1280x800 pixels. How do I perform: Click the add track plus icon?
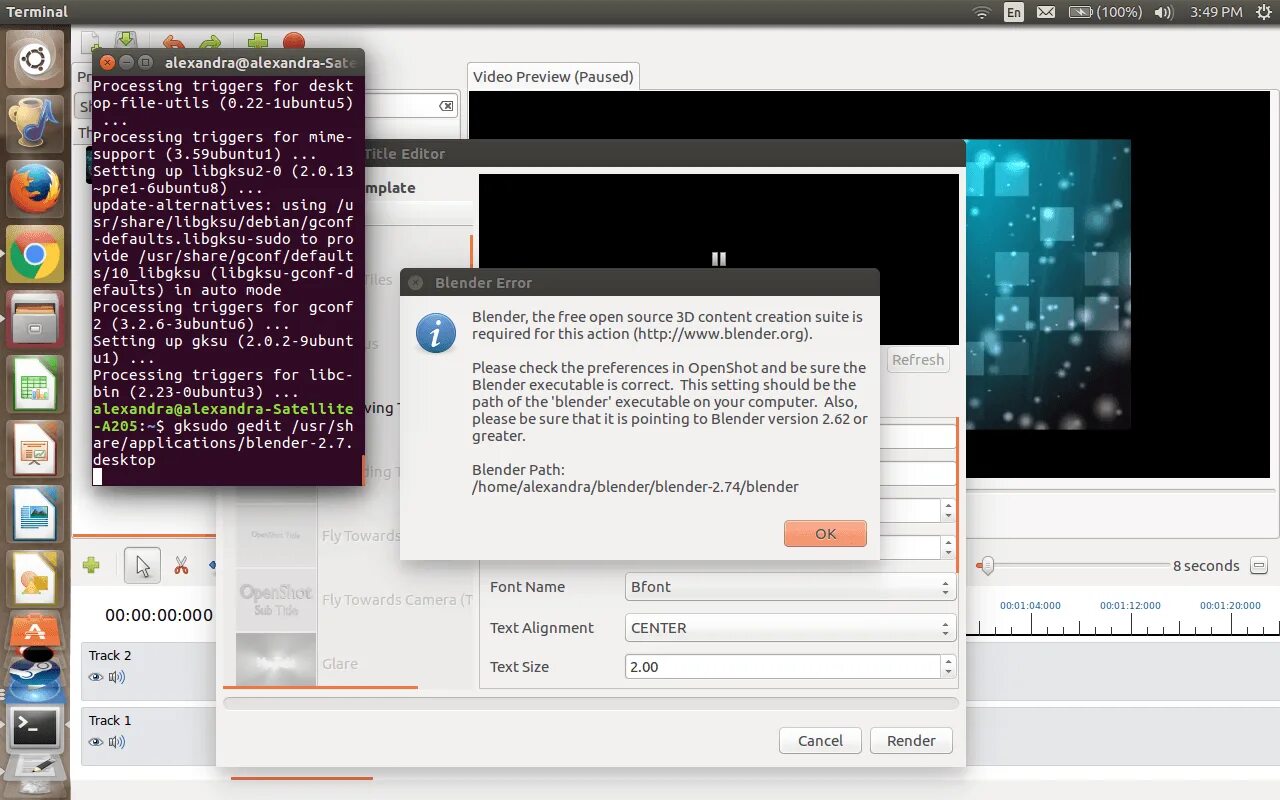(x=91, y=566)
